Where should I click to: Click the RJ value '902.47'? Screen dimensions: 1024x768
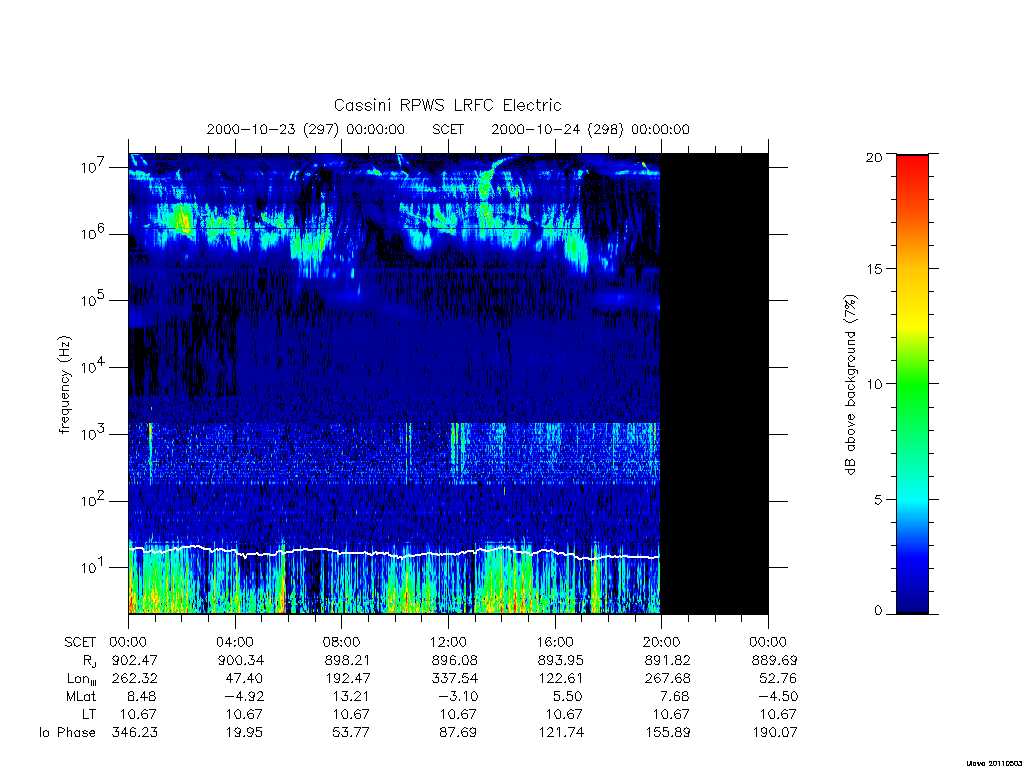135,661
